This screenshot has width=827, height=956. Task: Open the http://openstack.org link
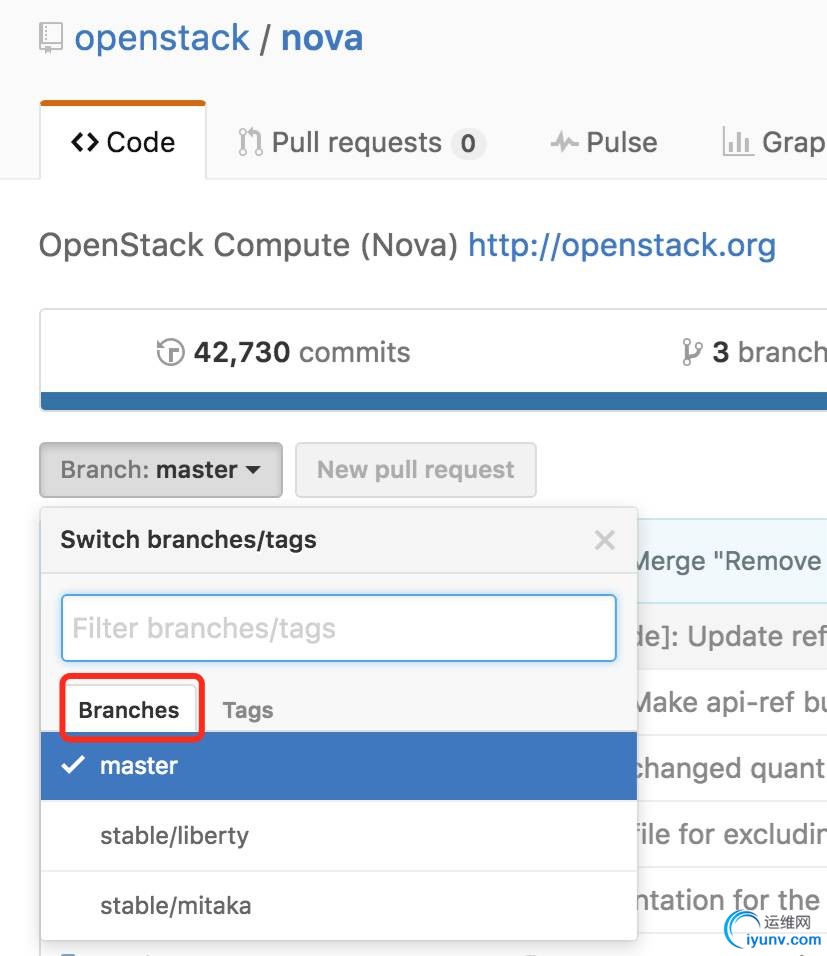621,245
